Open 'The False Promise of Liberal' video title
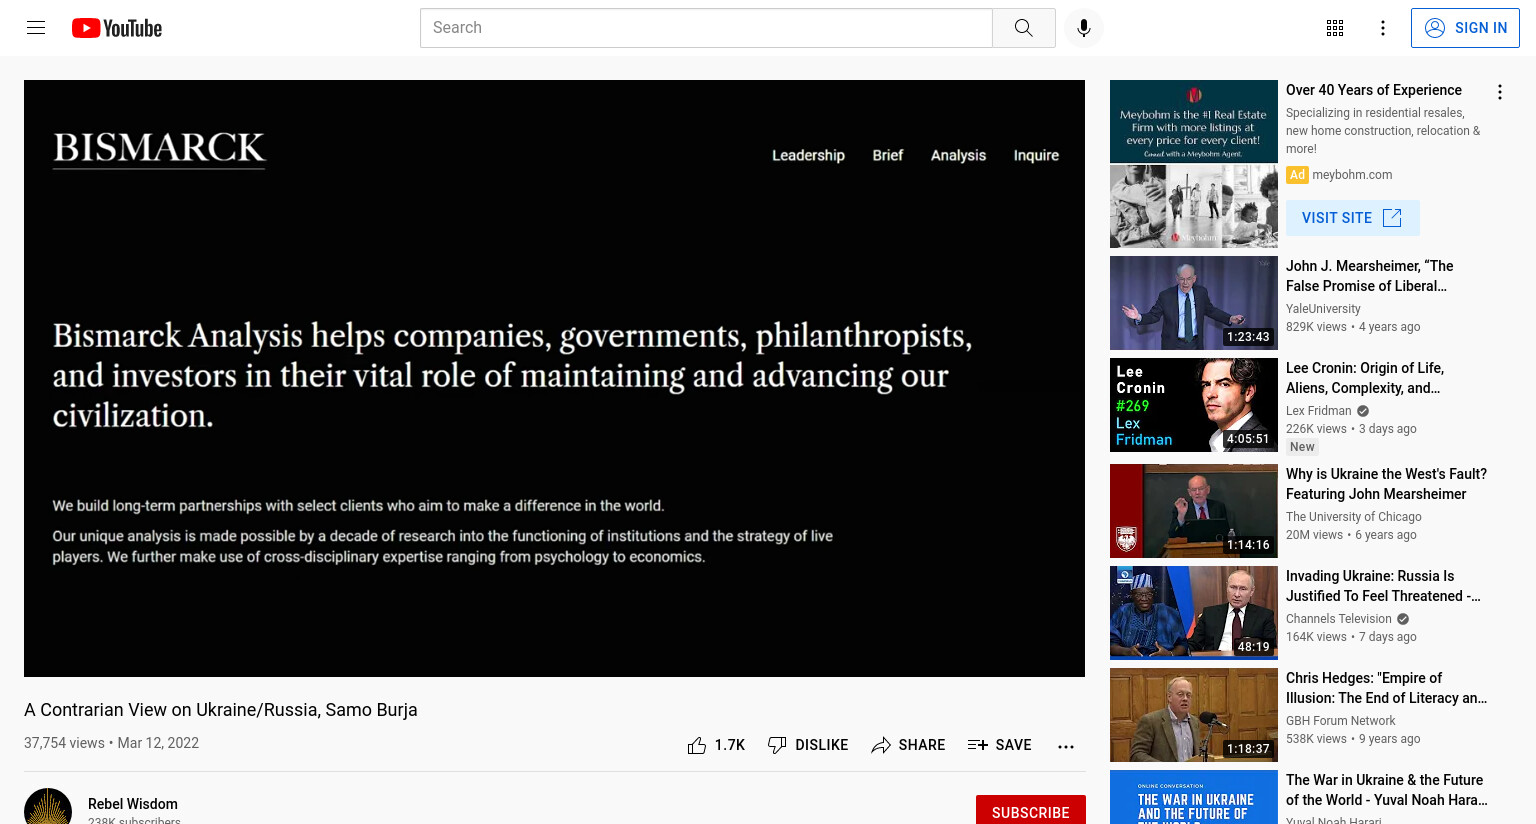Screen dimensions: 1536x824 tap(1369, 276)
